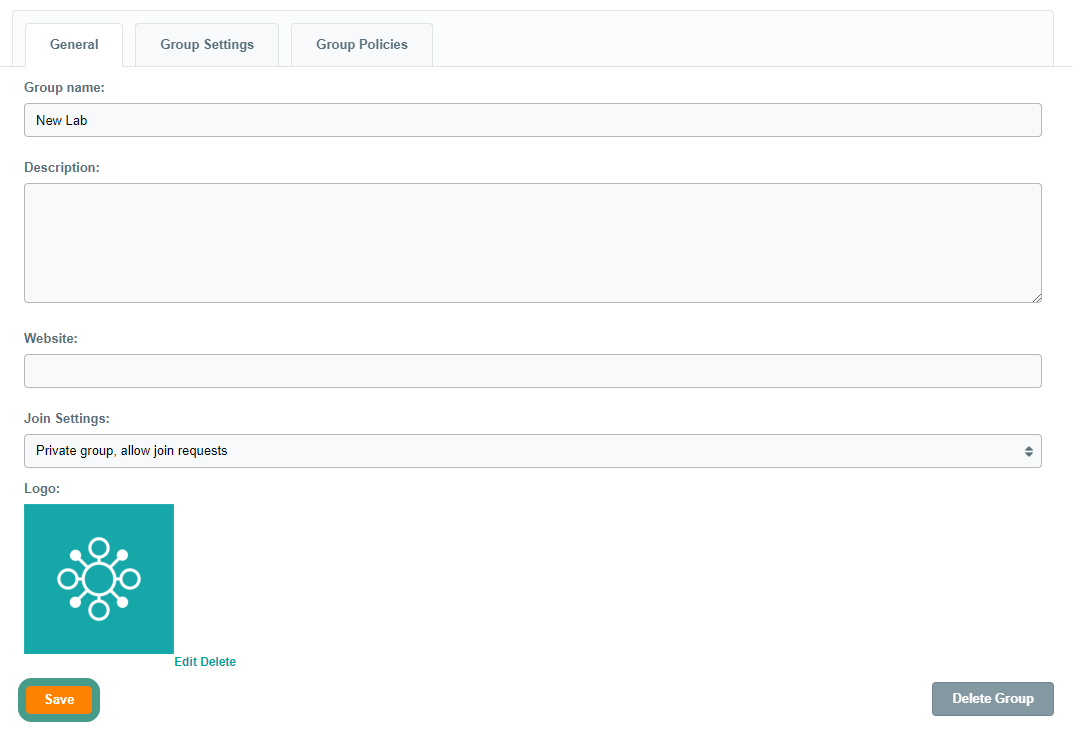Click the Delete link beside the logo
1073x734 pixels.
point(219,662)
